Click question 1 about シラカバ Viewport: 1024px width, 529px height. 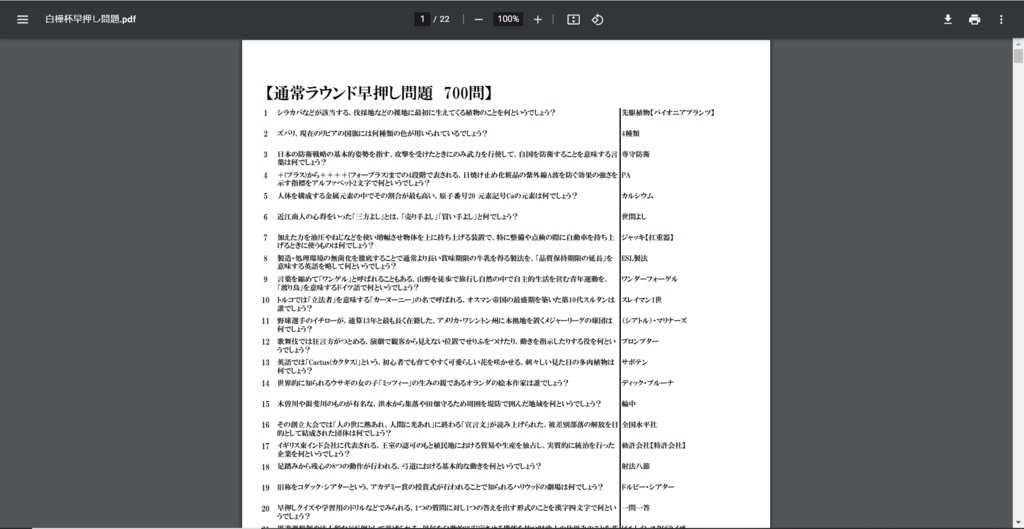click(x=416, y=112)
